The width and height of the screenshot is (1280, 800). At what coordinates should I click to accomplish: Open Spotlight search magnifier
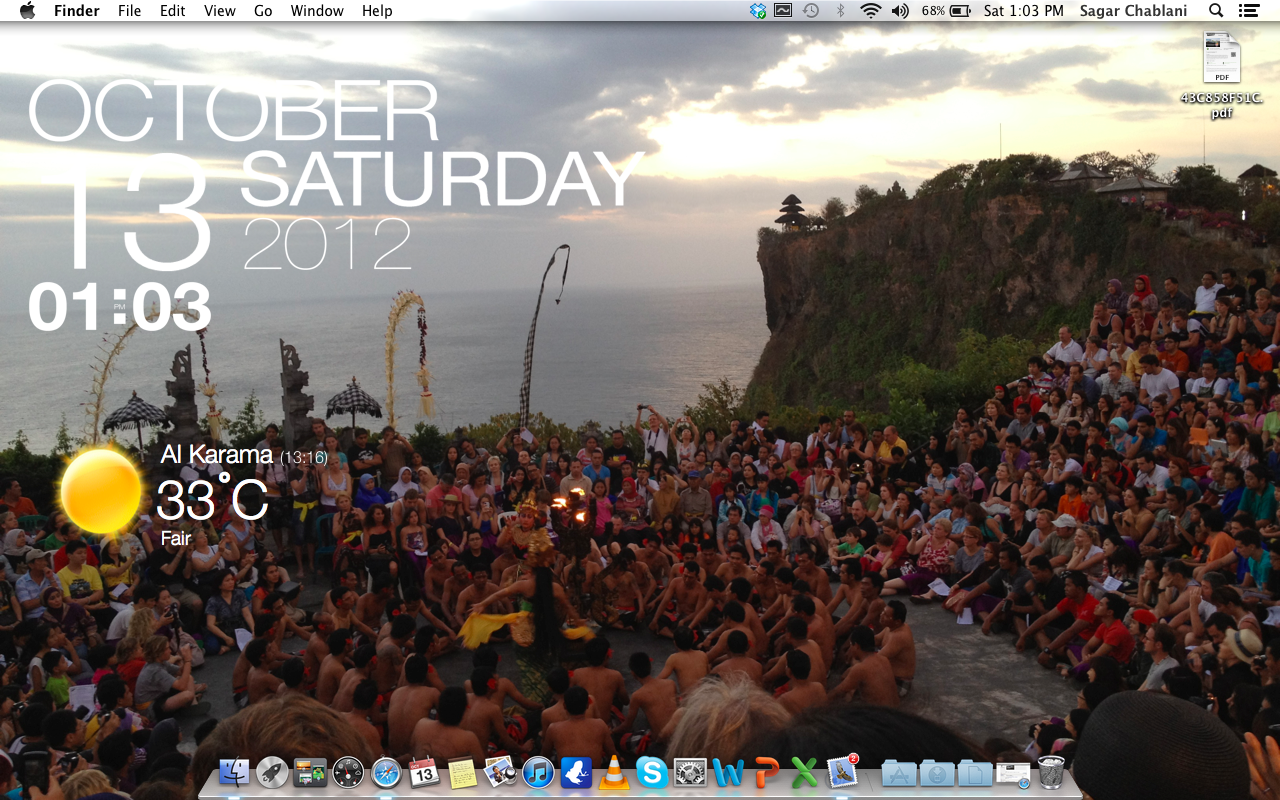coord(1216,11)
